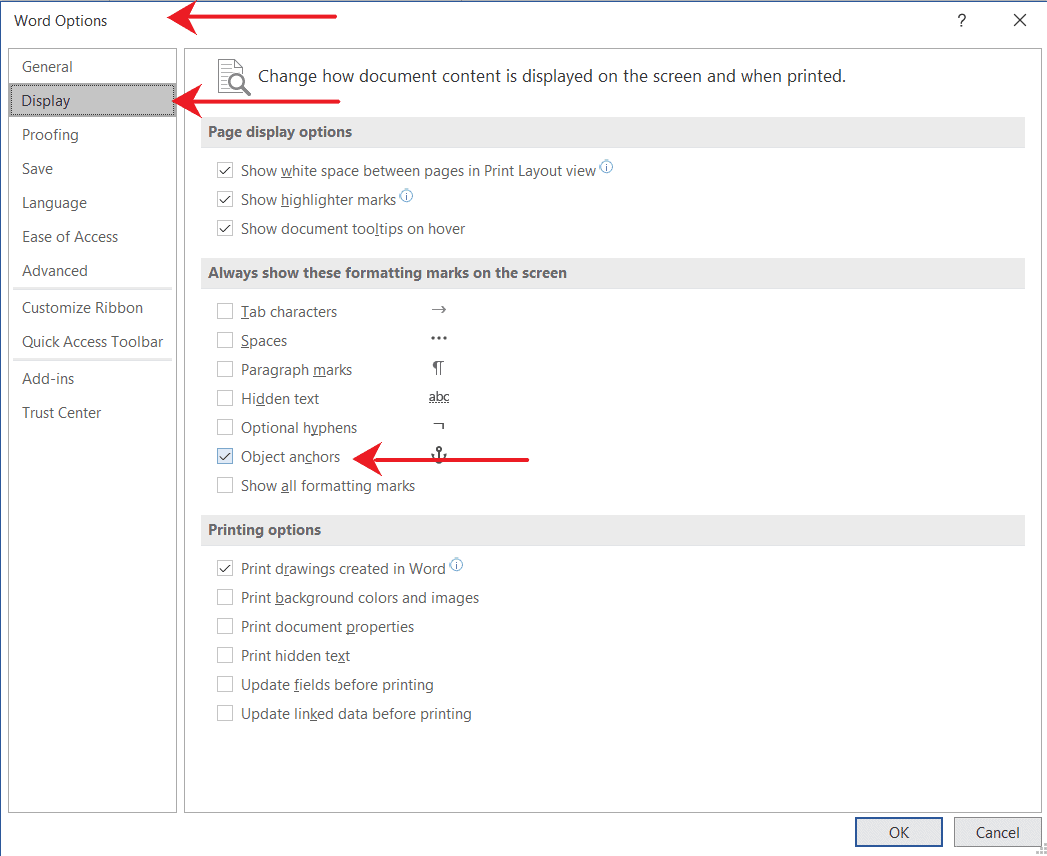Enable Paragraph marks checkbox

pos(225,370)
